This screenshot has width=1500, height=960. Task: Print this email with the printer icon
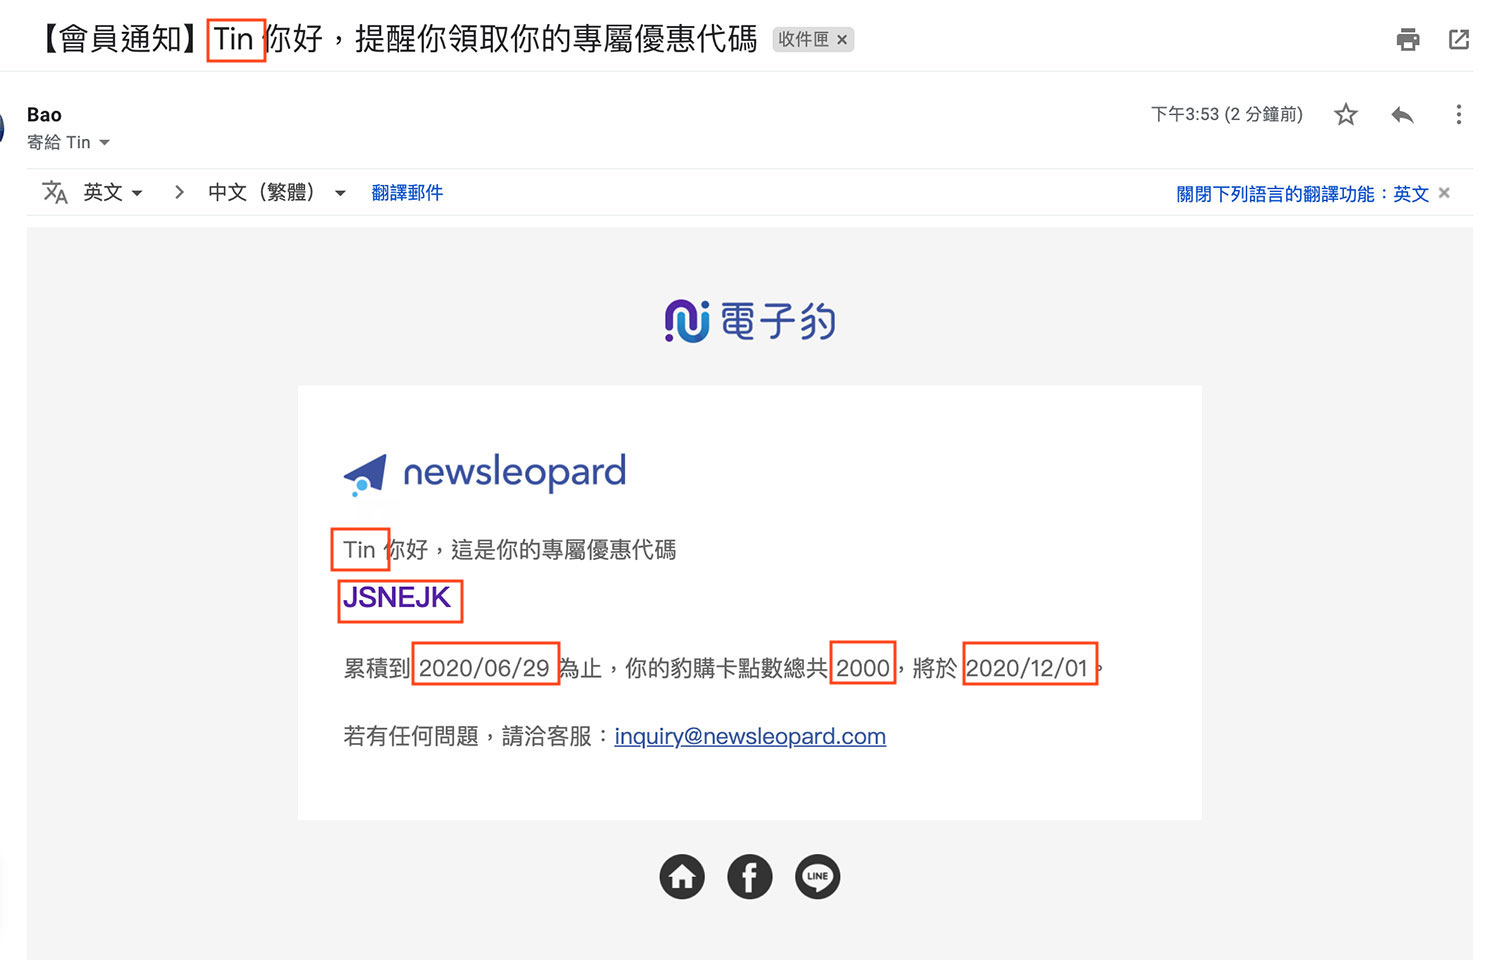tap(1408, 39)
